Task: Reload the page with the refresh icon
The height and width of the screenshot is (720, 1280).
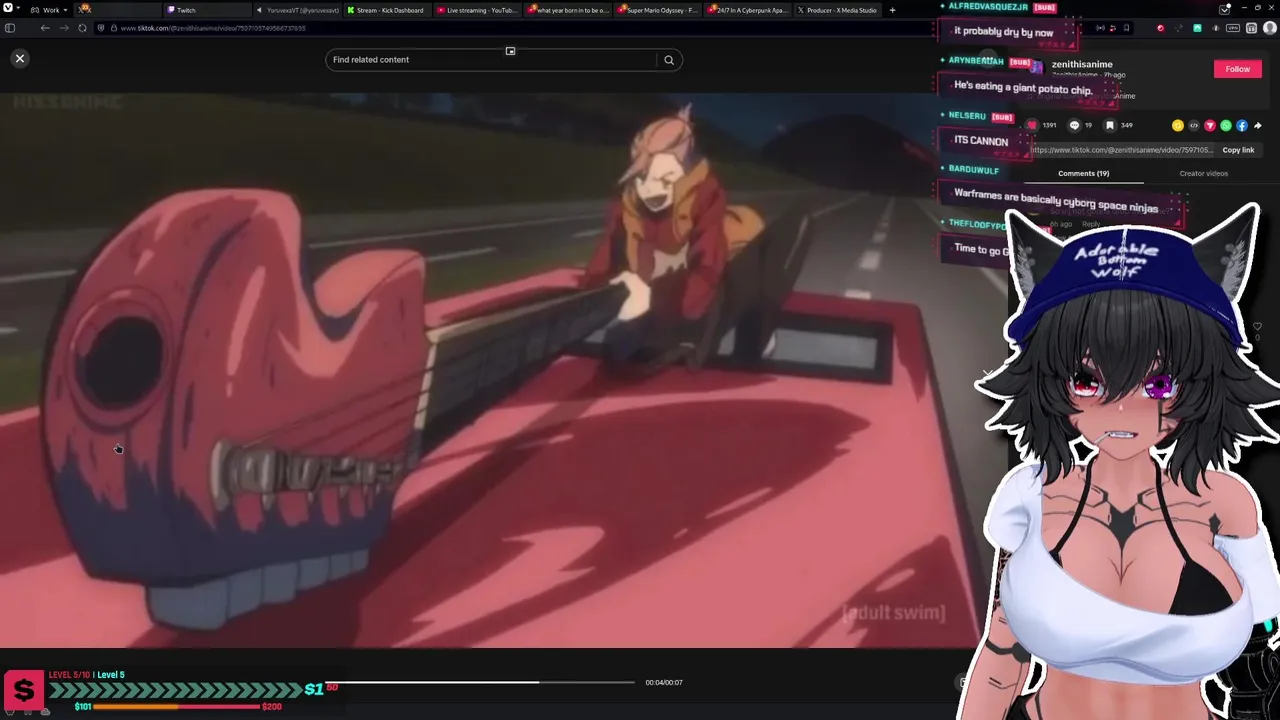Action: [x=82, y=28]
